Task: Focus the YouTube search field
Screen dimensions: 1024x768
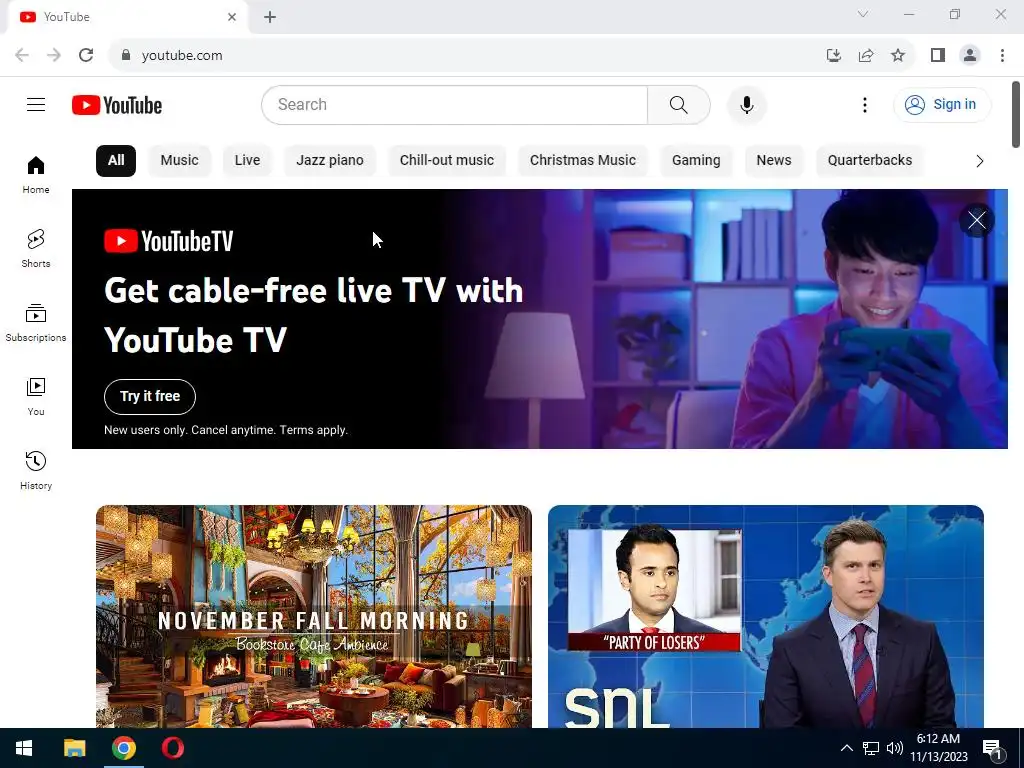Action: coord(455,104)
